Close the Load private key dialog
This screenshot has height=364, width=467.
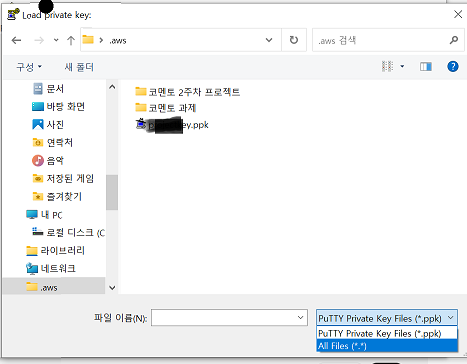point(458,14)
